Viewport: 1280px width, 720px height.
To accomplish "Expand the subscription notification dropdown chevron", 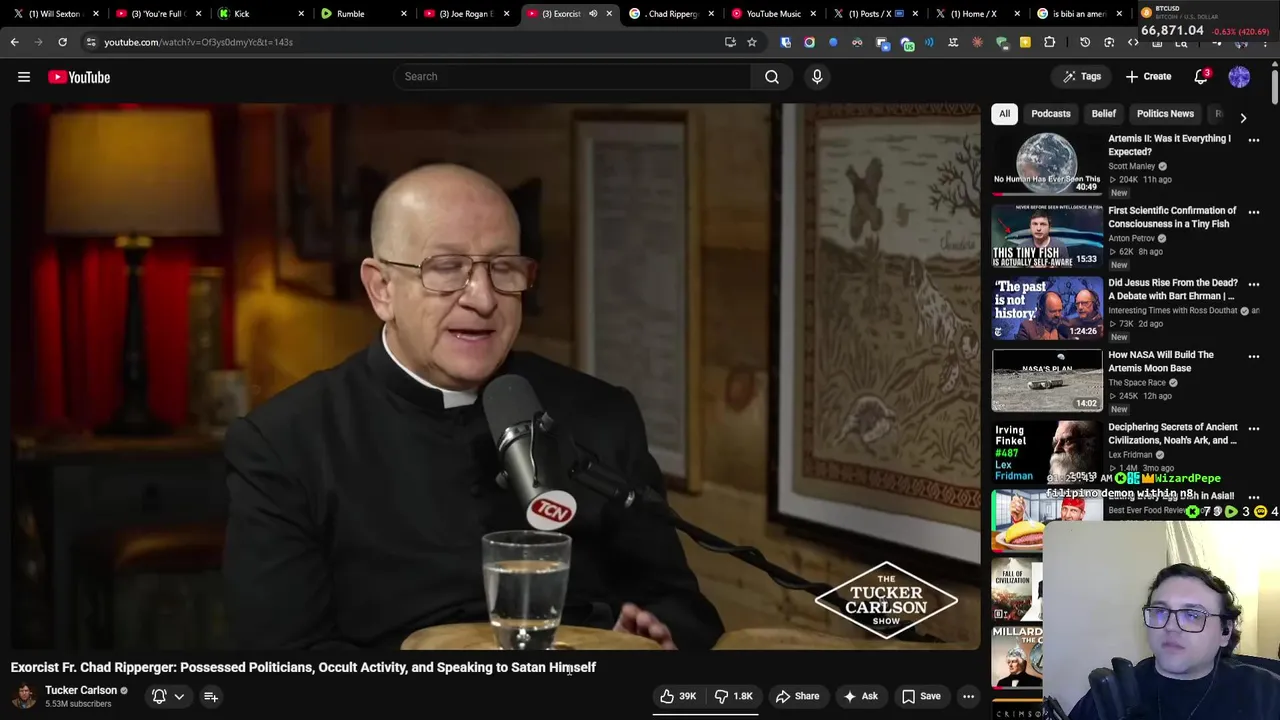I will (x=179, y=697).
